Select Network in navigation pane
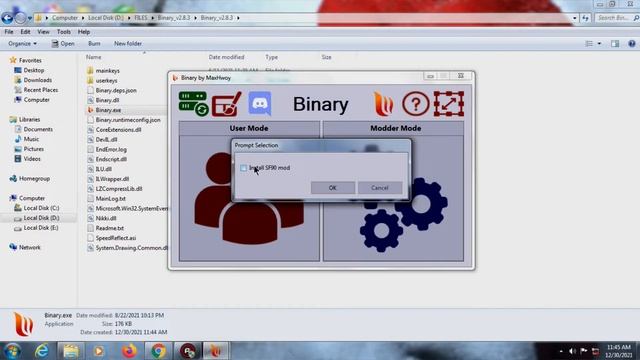 (29, 247)
